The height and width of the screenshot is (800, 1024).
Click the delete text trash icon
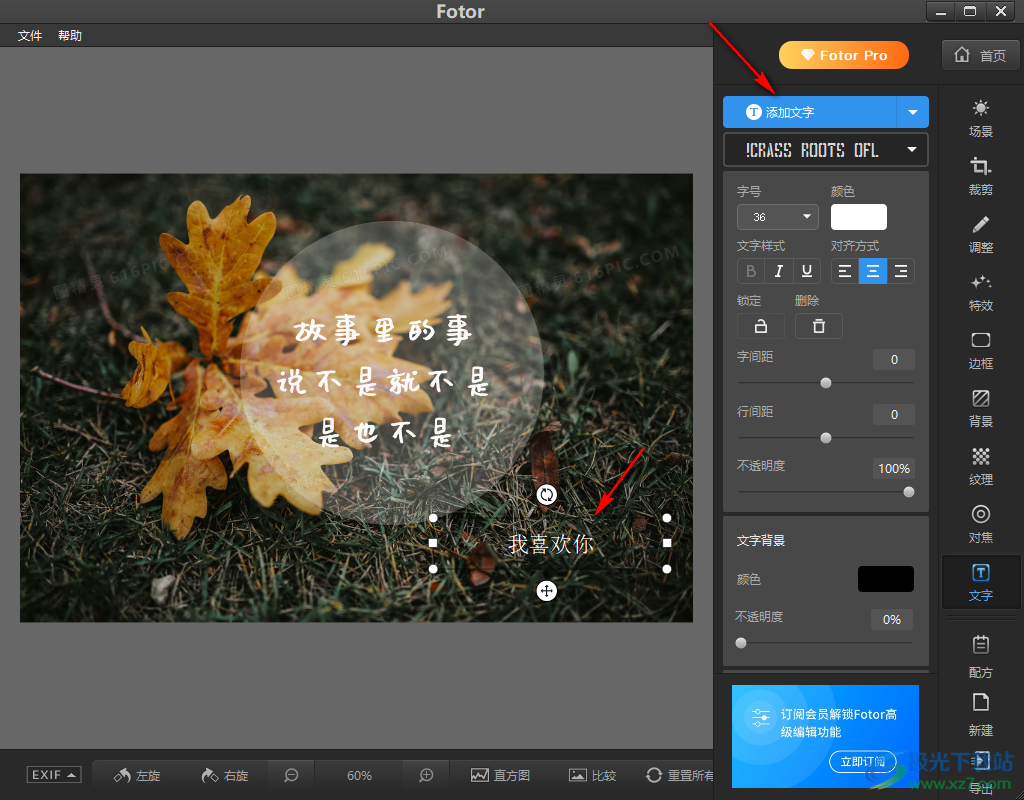click(x=818, y=326)
